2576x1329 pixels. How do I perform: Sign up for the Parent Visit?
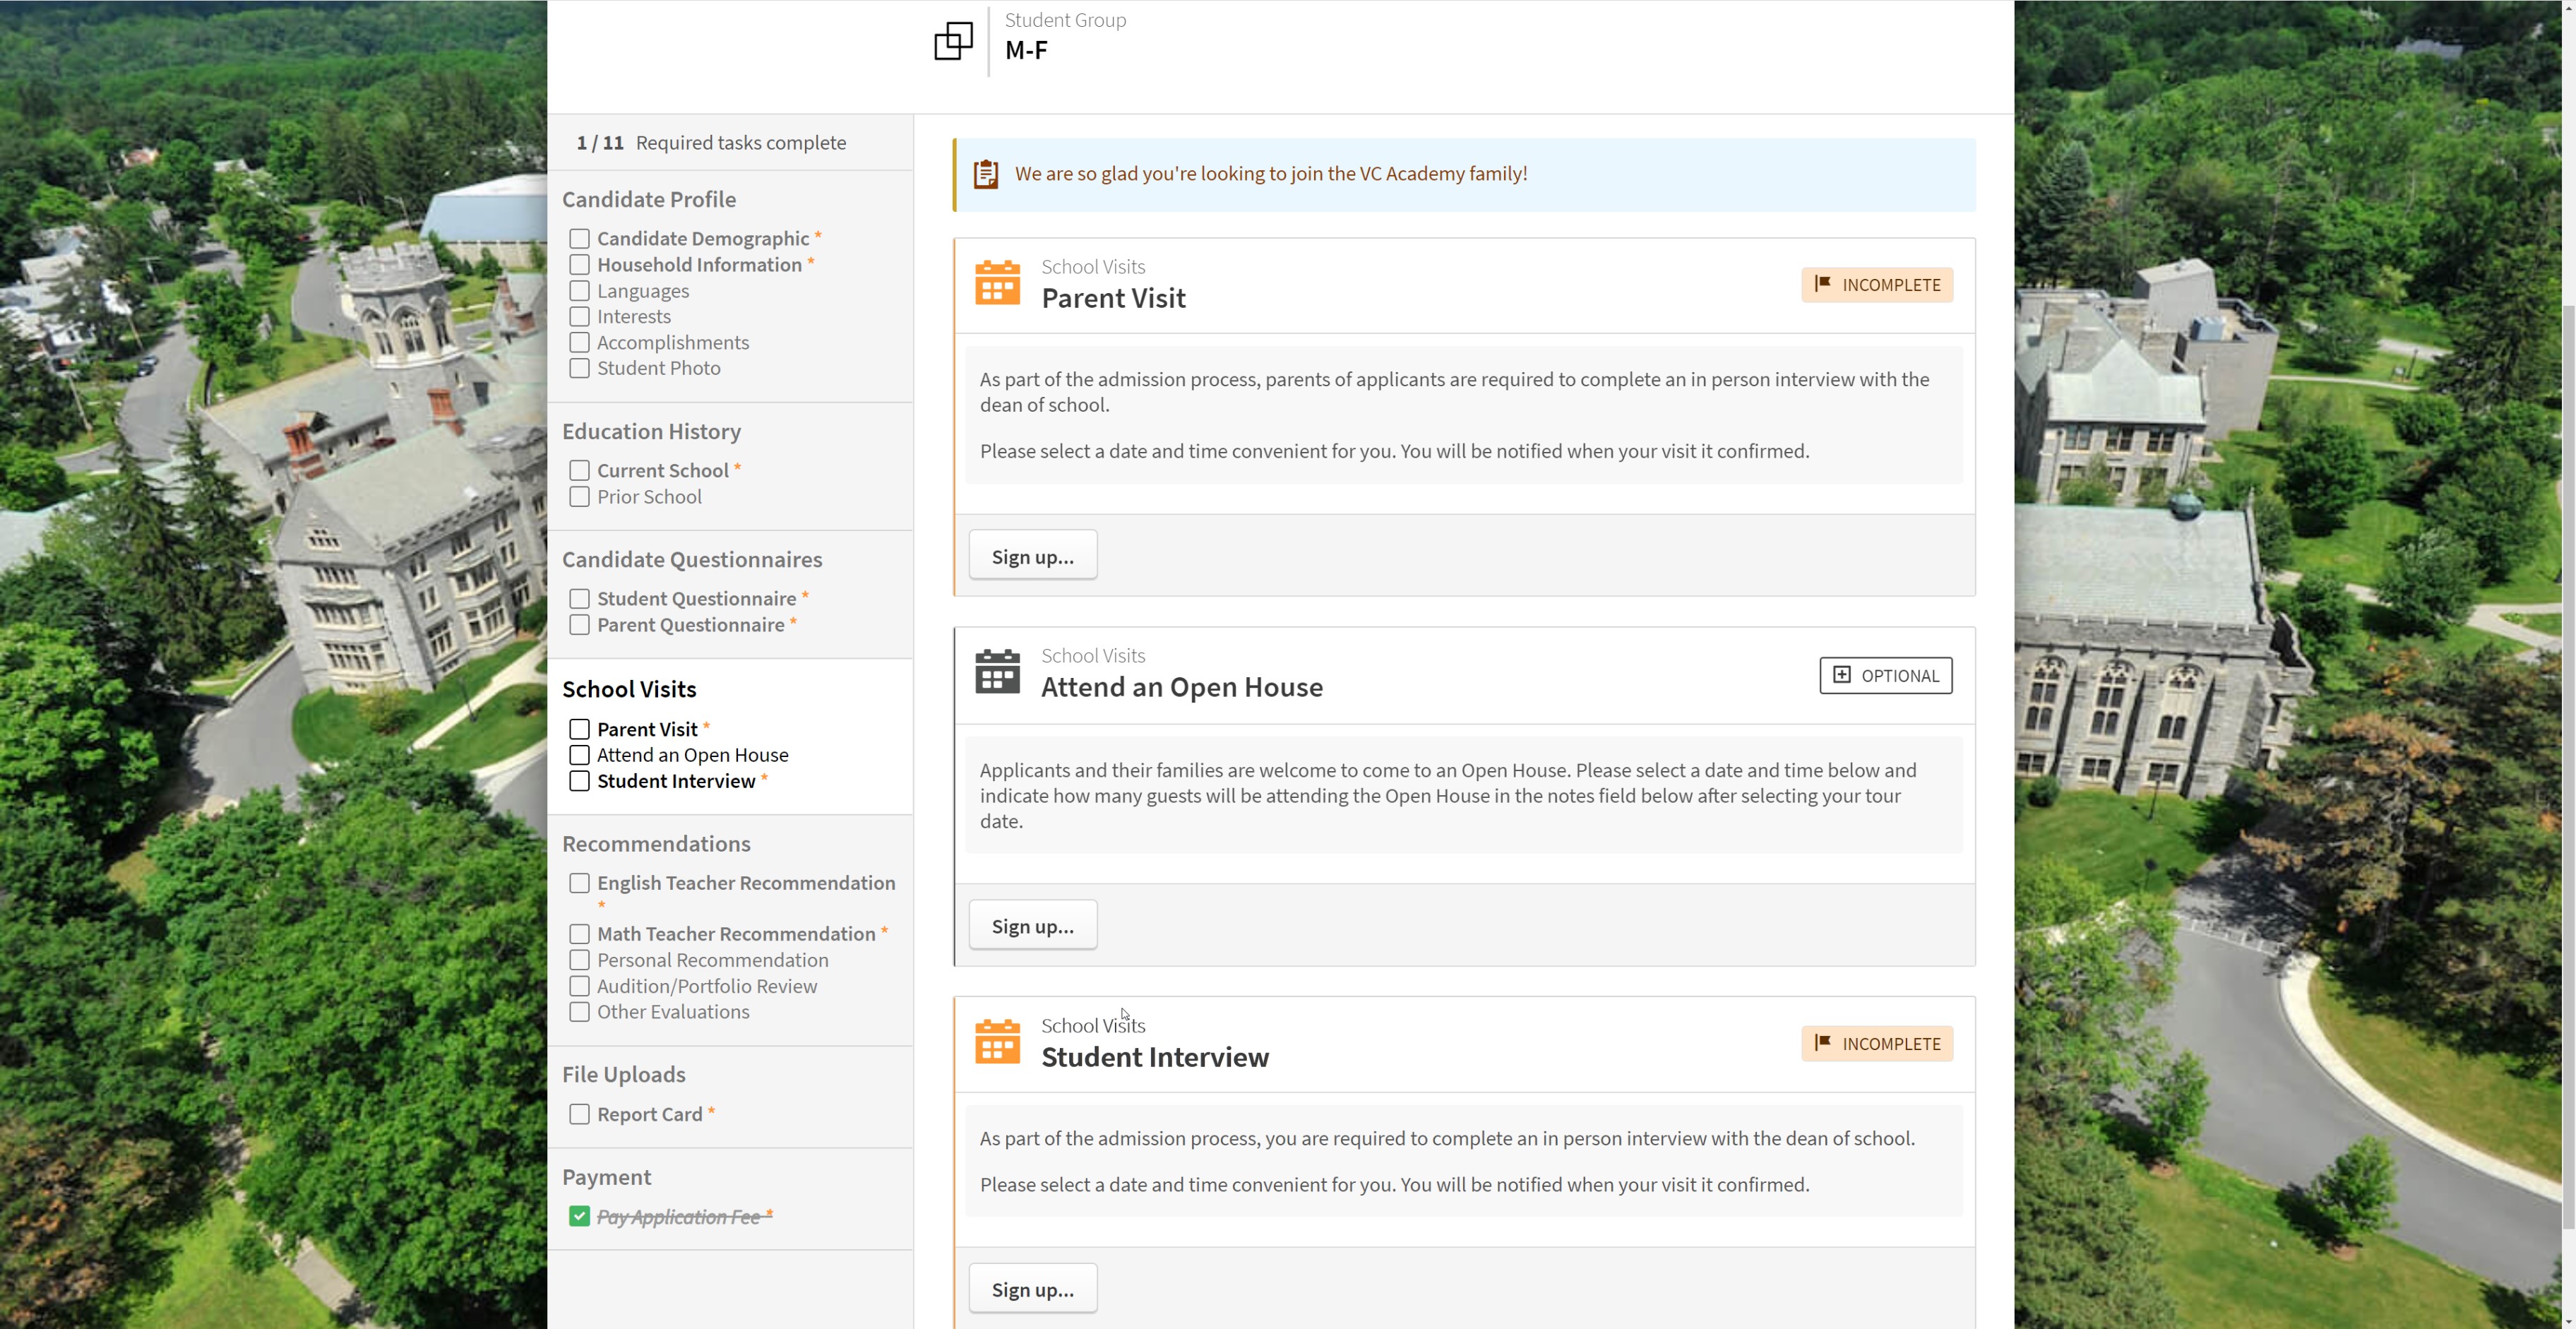[x=1032, y=555]
